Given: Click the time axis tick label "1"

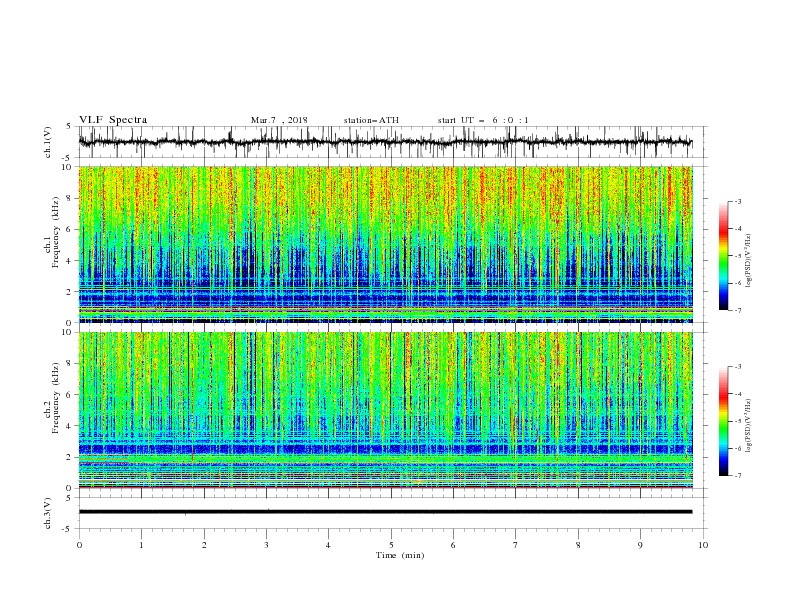Looking at the screenshot, I should point(141,545).
